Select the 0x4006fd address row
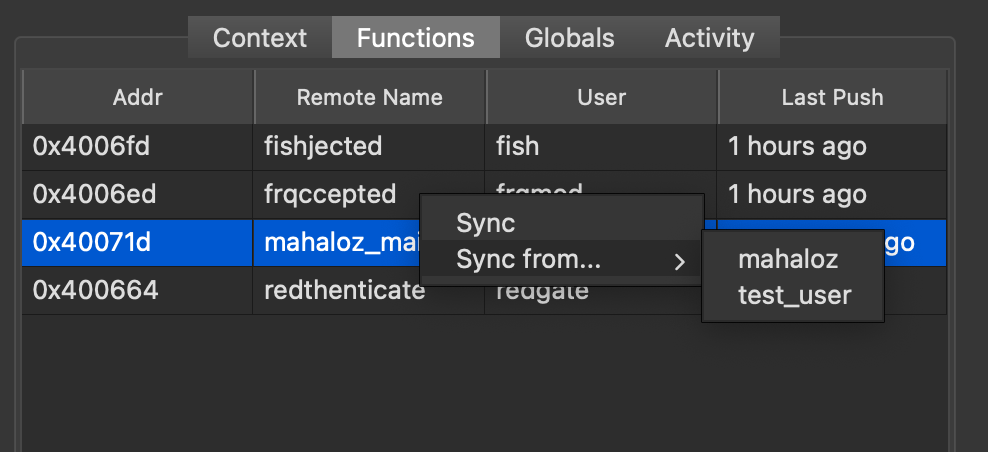The image size is (988, 452). (x=91, y=146)
